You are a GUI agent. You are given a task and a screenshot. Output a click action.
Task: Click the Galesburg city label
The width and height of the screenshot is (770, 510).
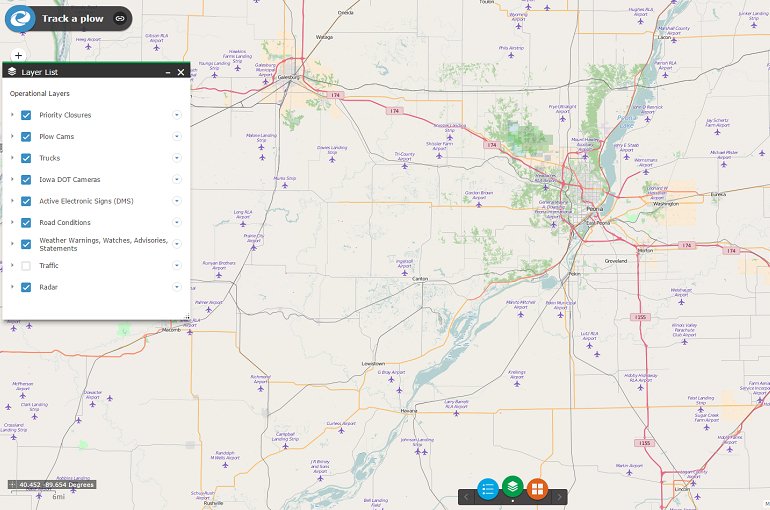288,77
